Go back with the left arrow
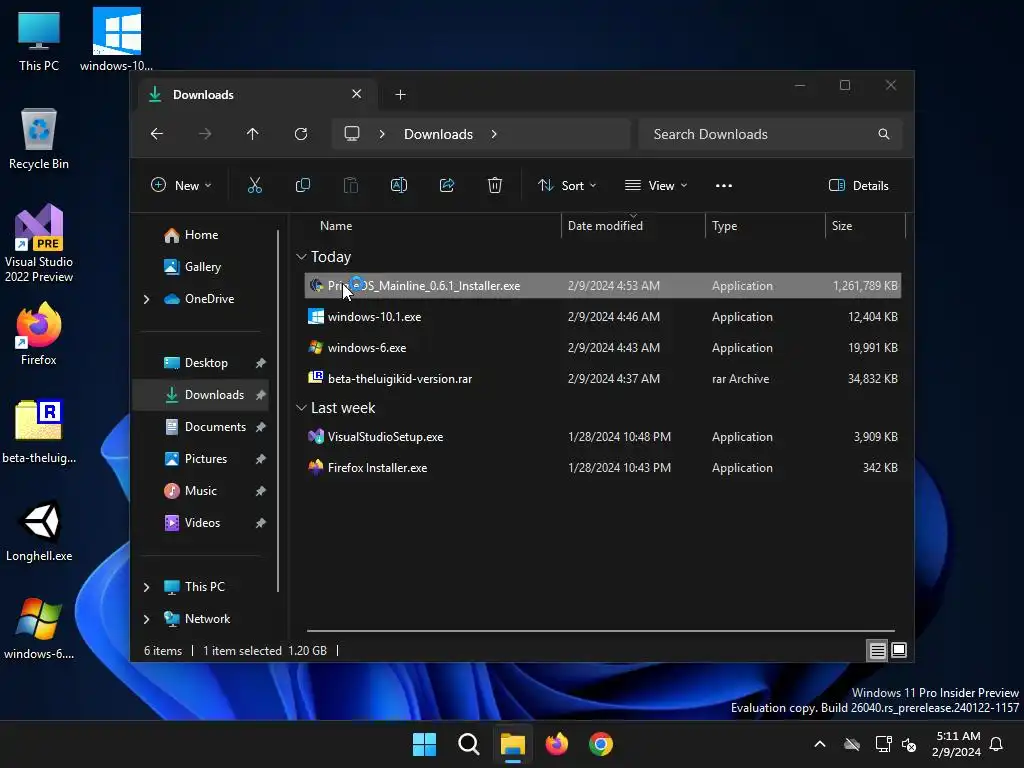1024x768 pixels. (157, 134)
